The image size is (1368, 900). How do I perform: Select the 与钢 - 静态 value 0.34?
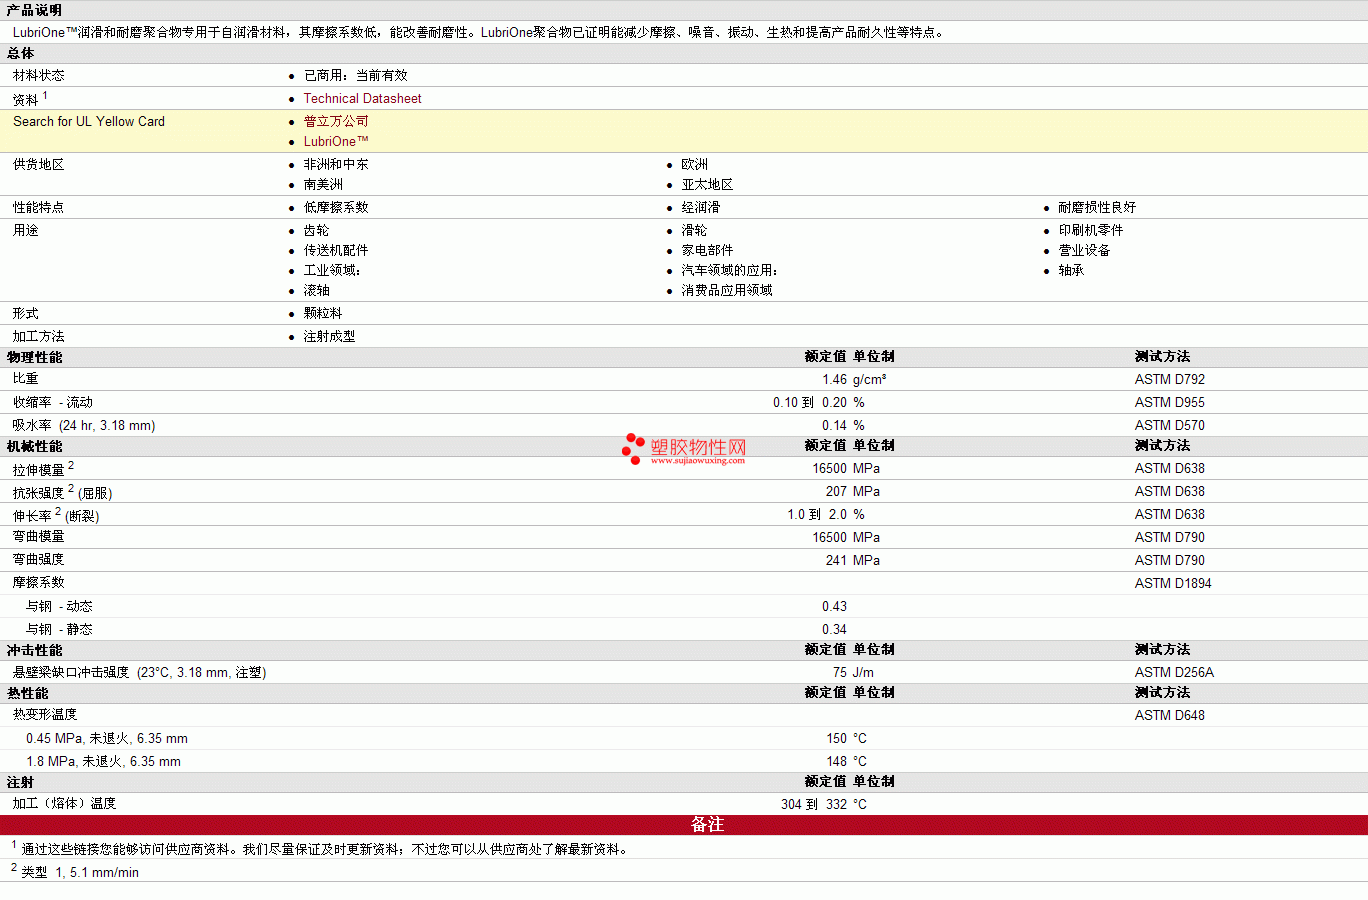coord(834,629)
